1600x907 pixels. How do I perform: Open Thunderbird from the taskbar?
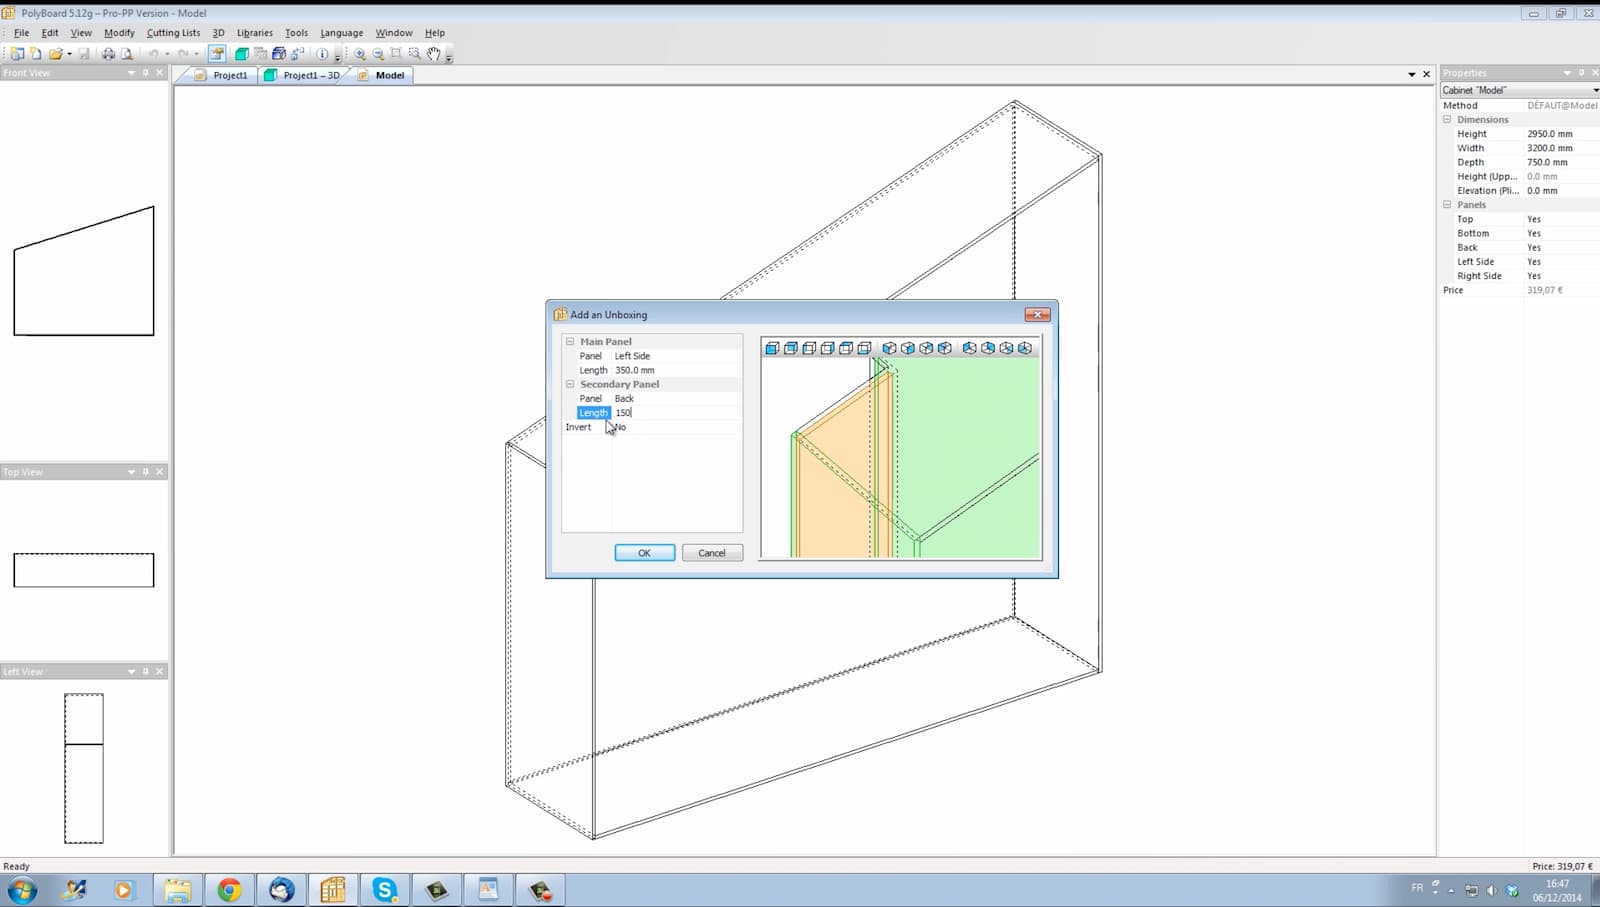tap(281, 890)
